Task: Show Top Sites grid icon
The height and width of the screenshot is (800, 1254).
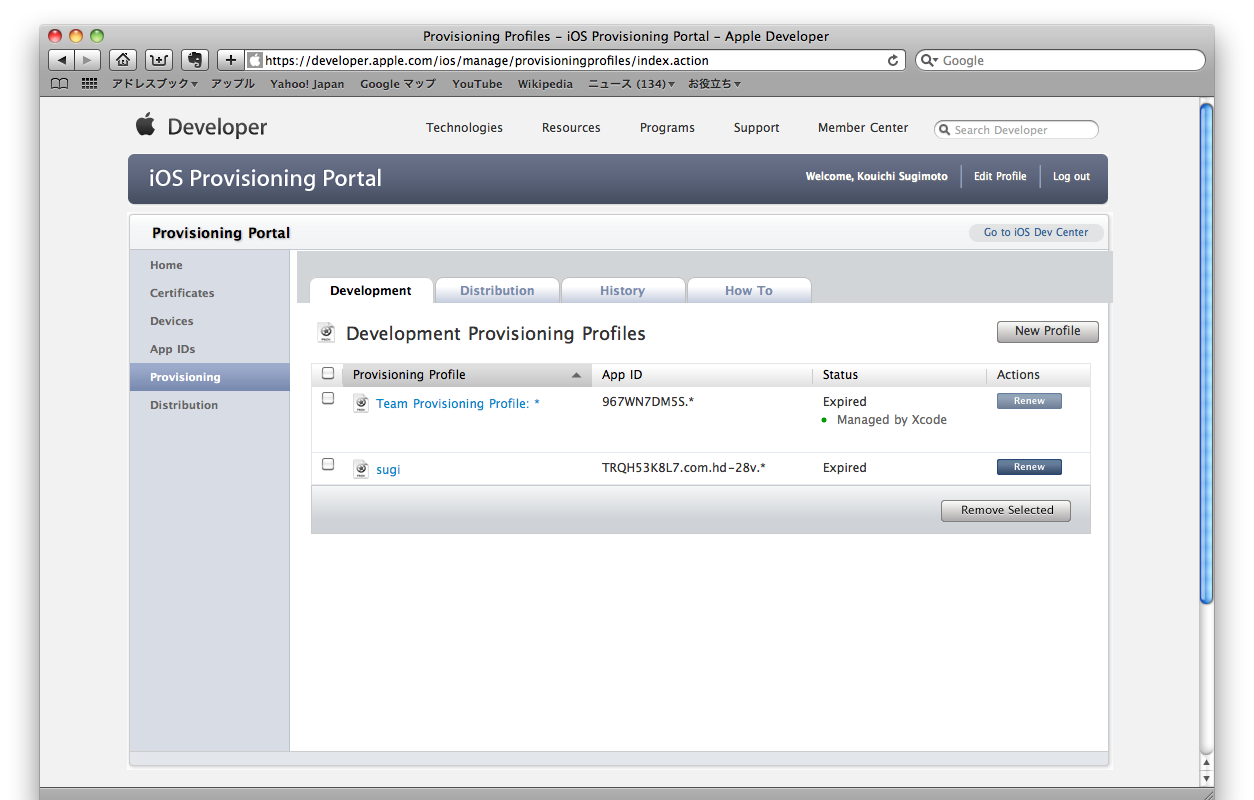Action: tap(89, 84)
